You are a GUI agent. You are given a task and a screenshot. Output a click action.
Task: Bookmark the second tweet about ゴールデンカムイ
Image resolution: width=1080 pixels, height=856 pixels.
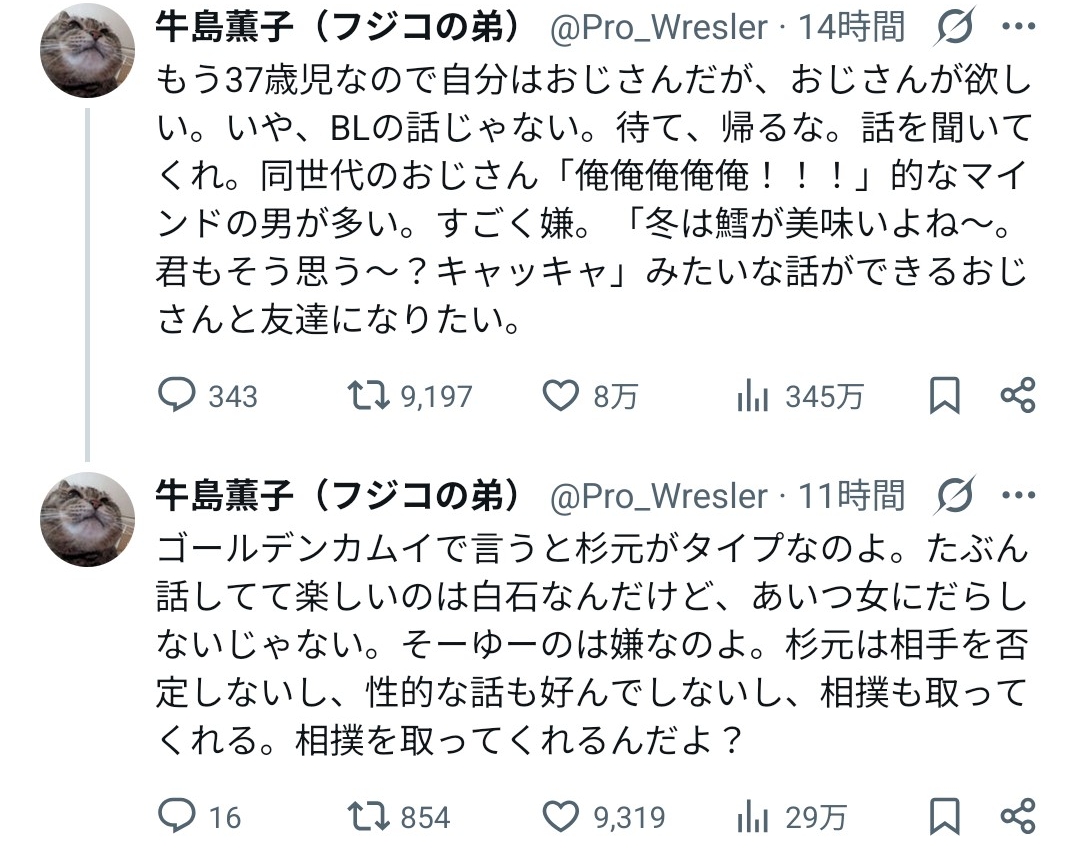click(x=944, y=816)
